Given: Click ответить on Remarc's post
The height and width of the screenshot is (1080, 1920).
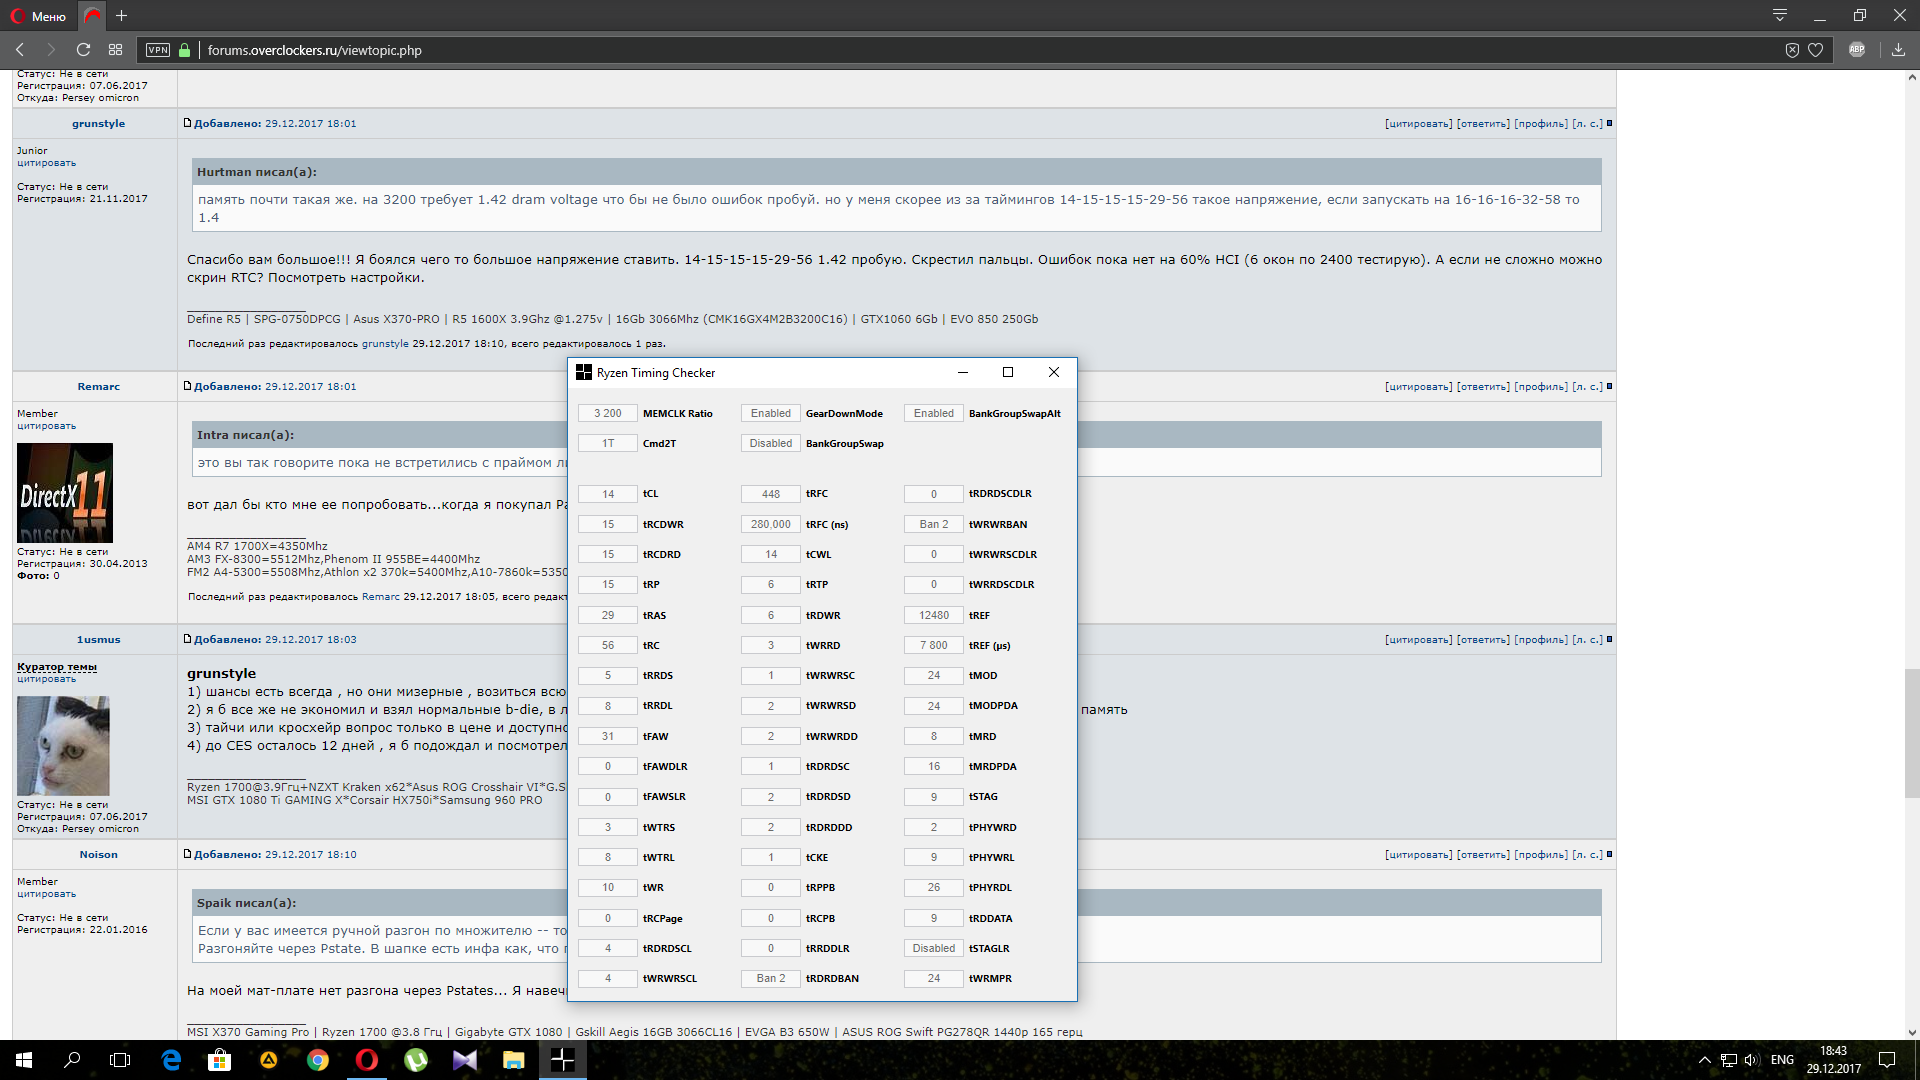Looking at the screenshot, I should click(x=1483, y=387).
